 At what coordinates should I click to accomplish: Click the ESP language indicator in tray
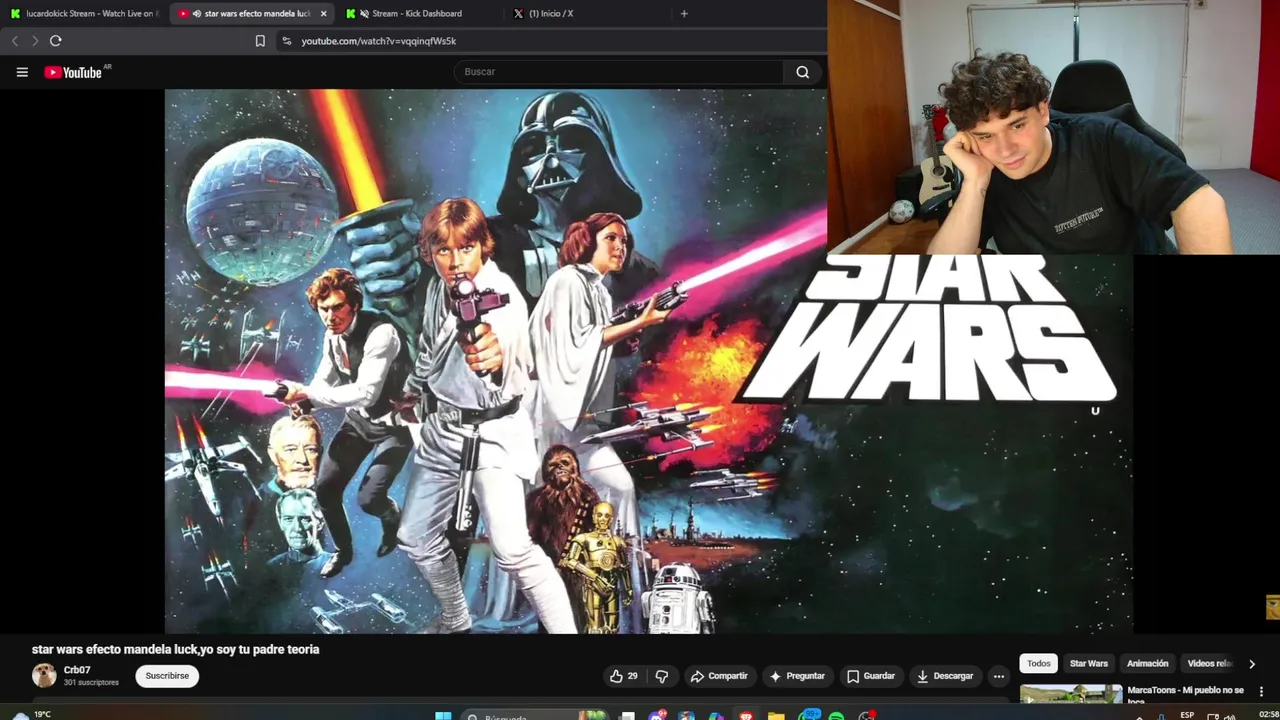(x=1187, y=715)
